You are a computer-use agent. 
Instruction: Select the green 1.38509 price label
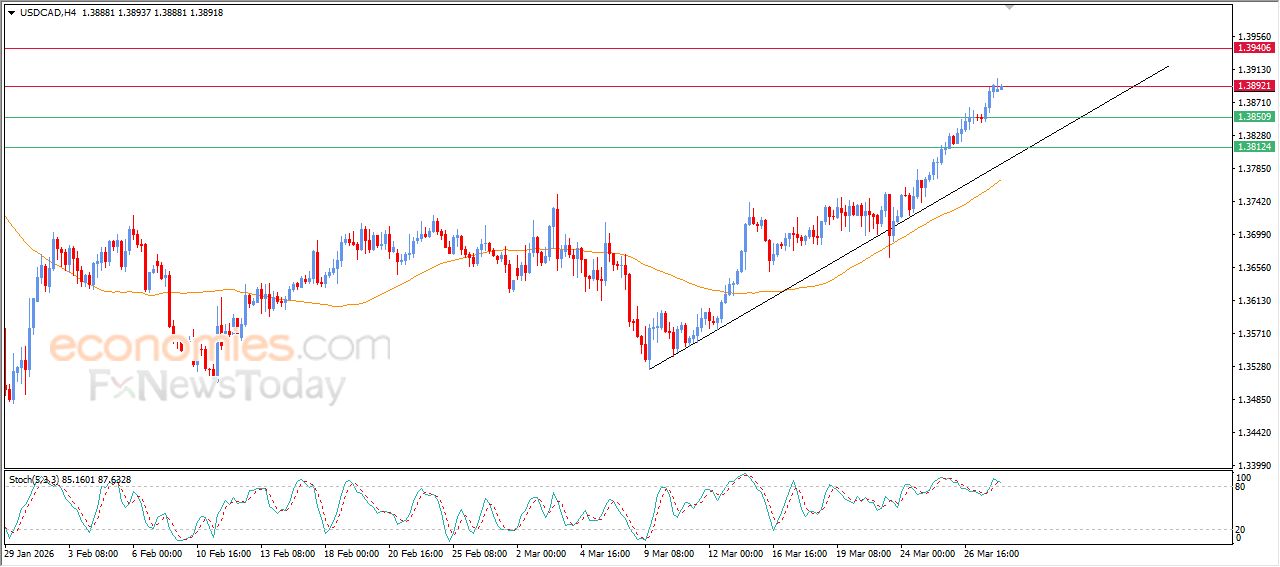[1254, 117]
